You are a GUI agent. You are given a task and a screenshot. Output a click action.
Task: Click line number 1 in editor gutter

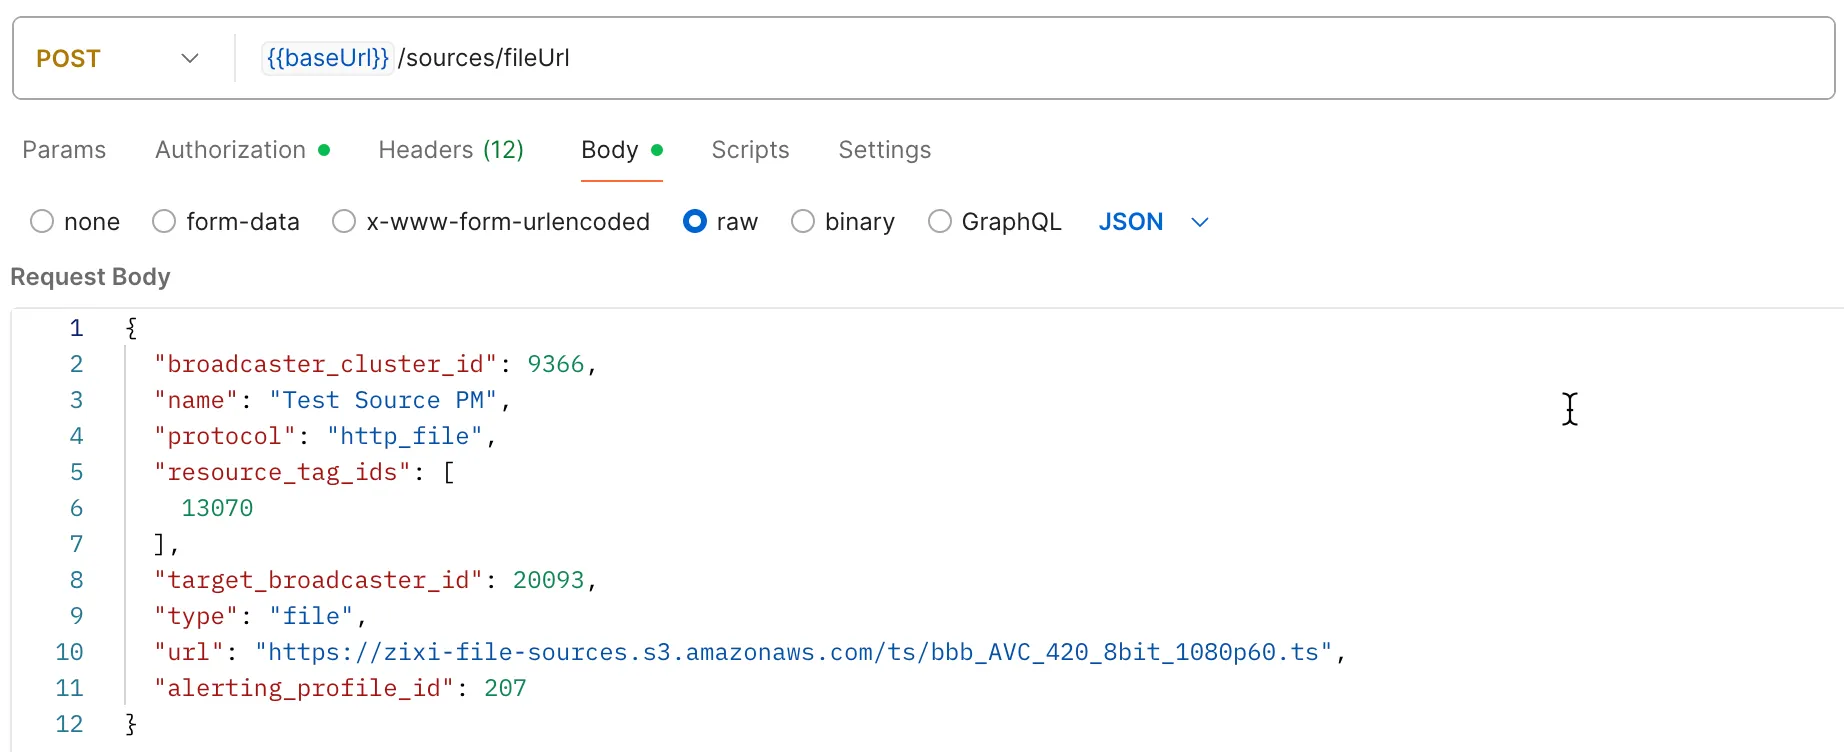[x=76, y=328]
